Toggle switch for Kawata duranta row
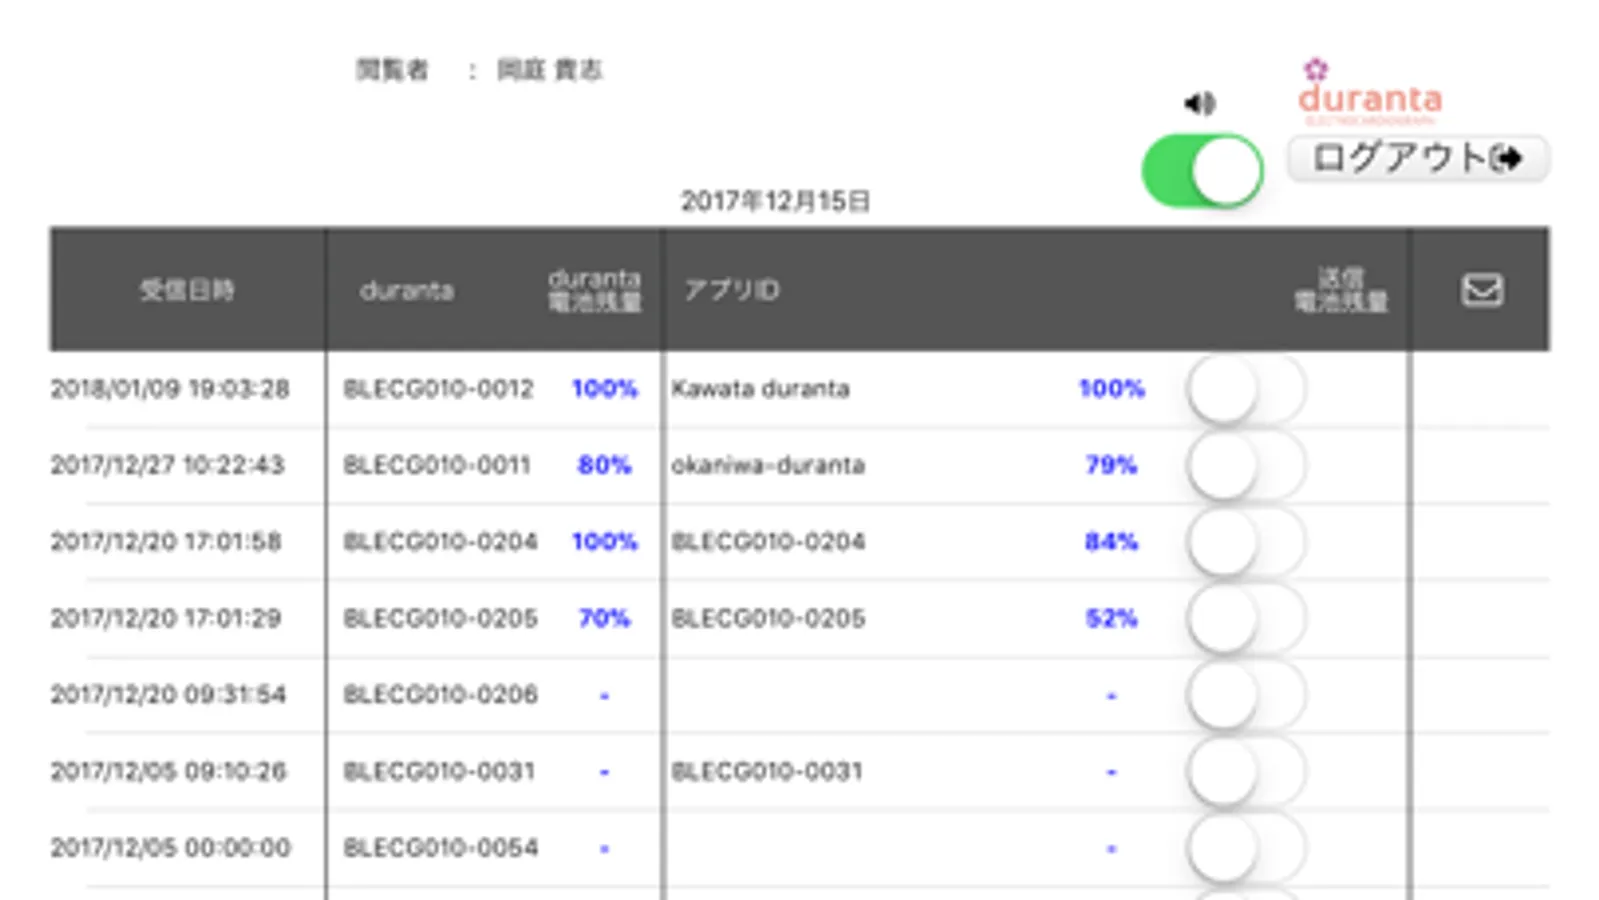Image resolution: width=1599 pixels, height=900 pixels. pos(1247,388)
